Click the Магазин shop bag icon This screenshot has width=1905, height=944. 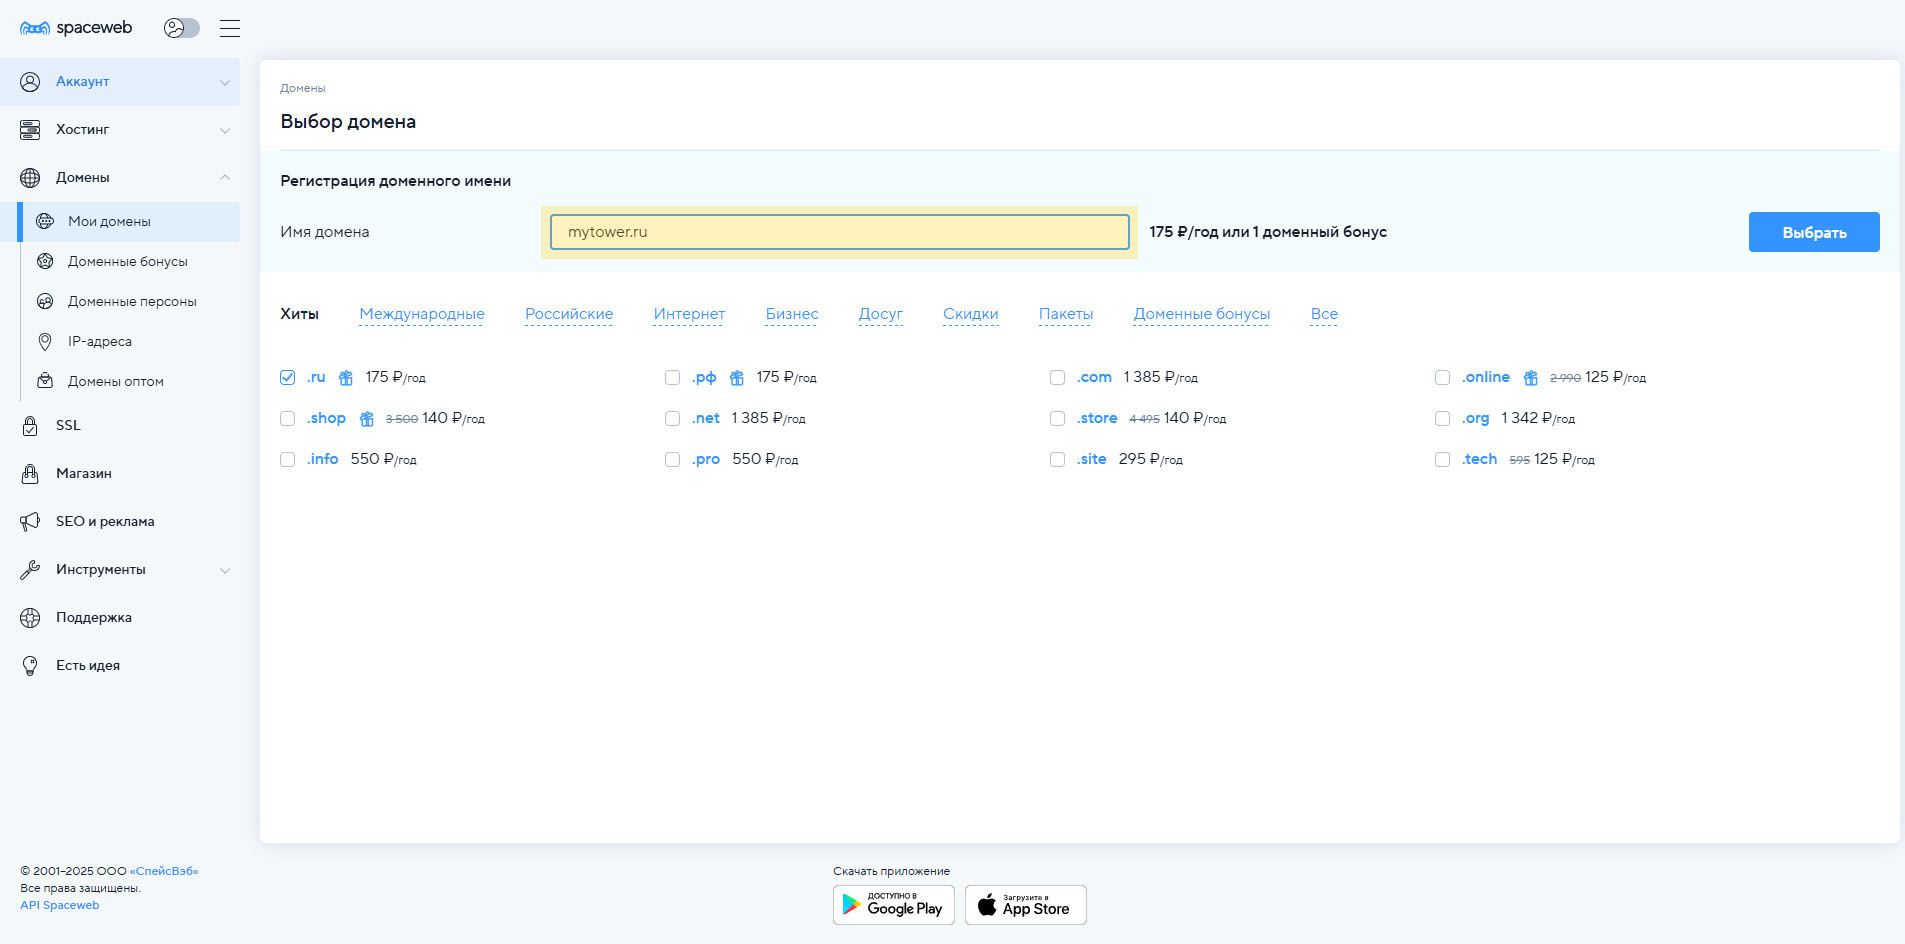[30, 473]
